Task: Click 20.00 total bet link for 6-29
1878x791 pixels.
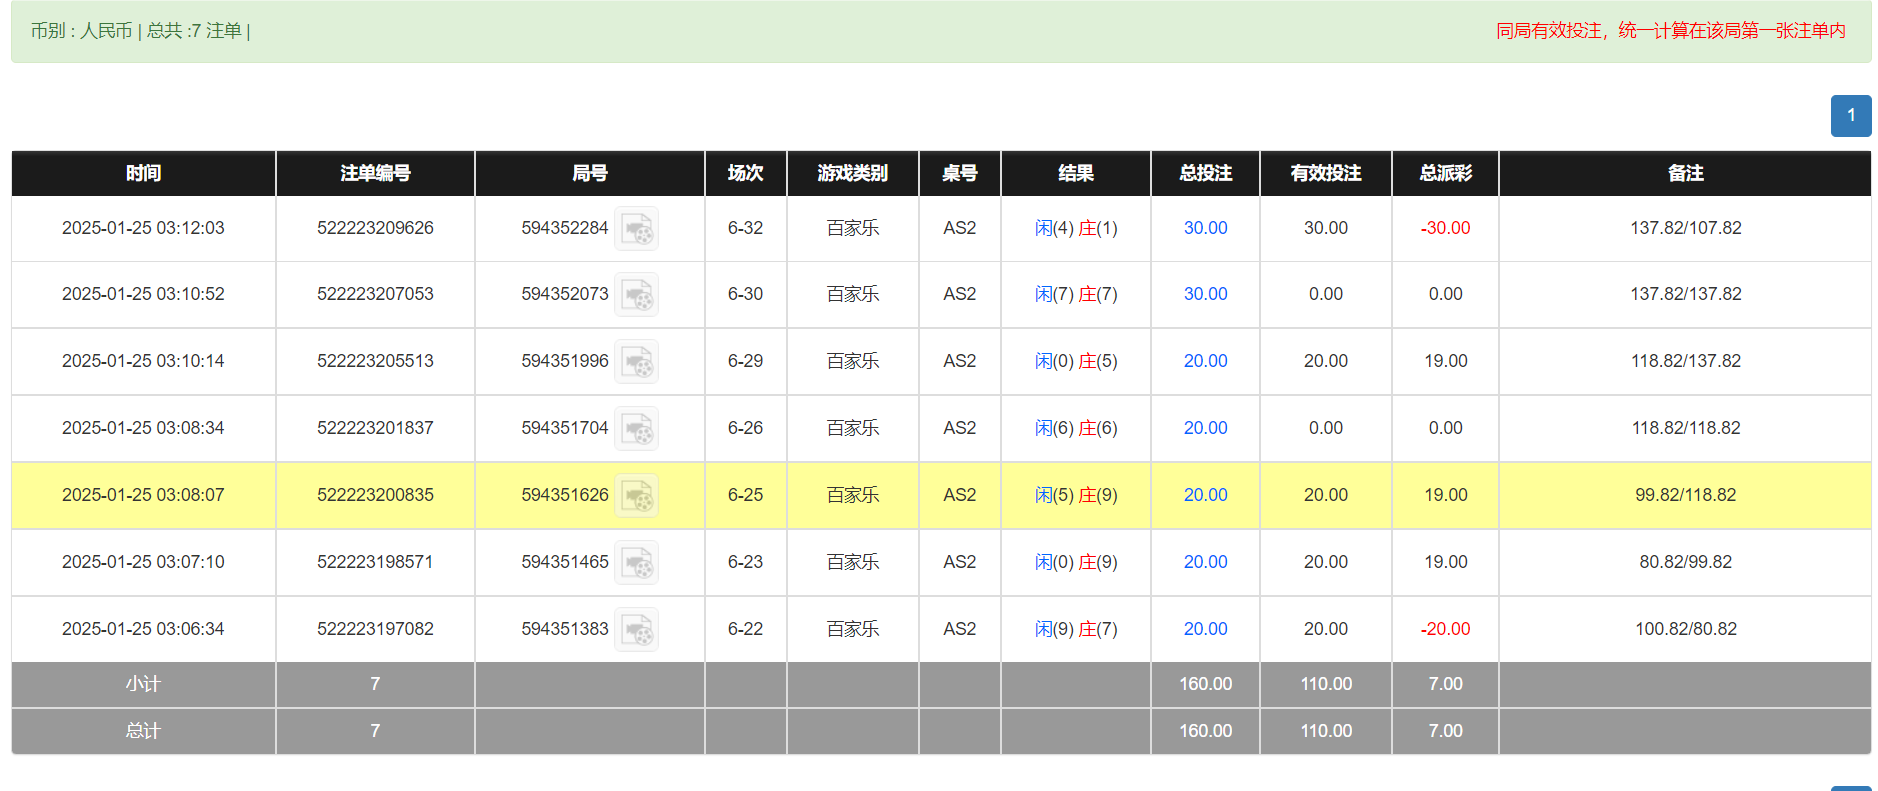Action: [1205, 361]
